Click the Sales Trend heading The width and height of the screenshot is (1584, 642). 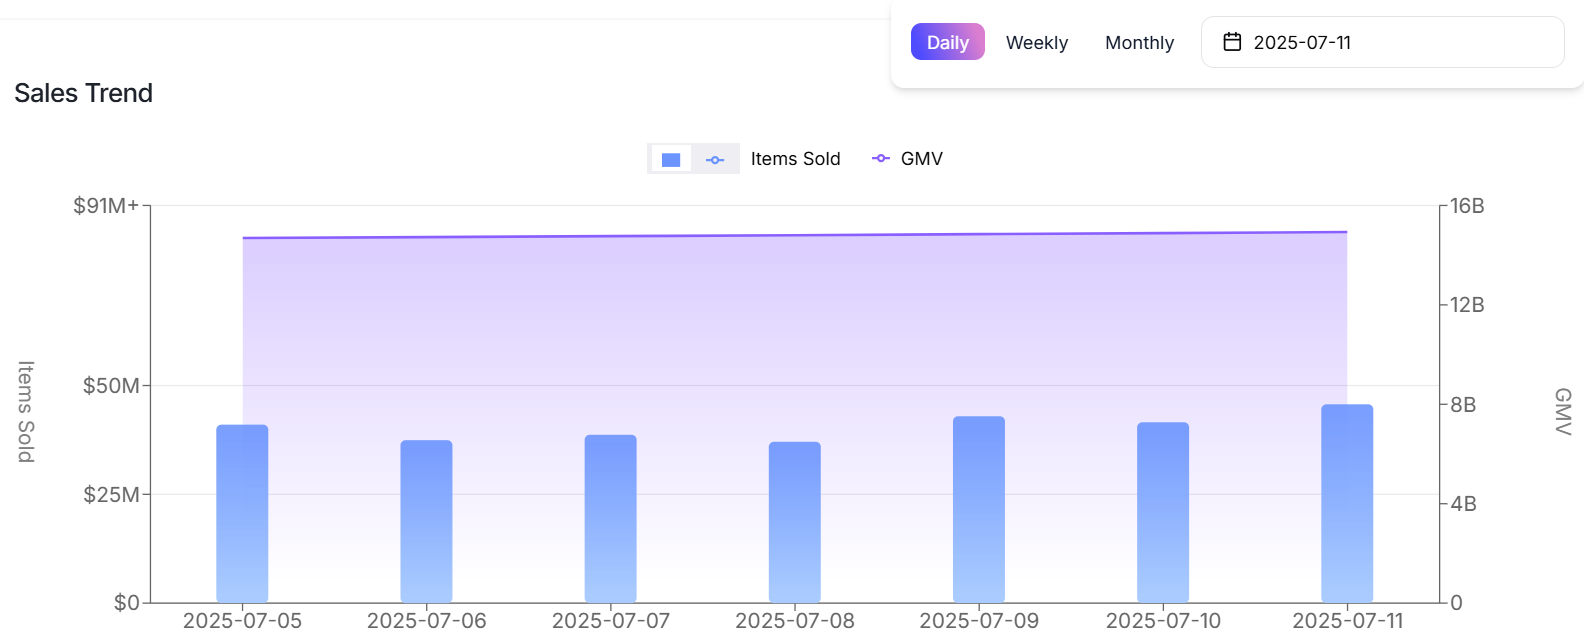84,93
